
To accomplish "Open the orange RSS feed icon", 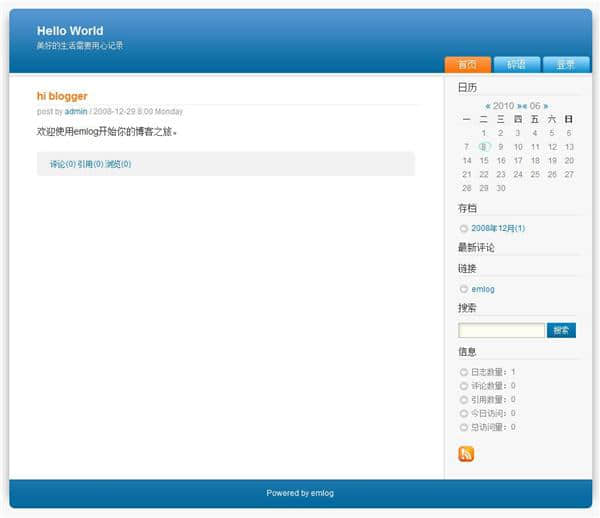I will tap(466, 454).
